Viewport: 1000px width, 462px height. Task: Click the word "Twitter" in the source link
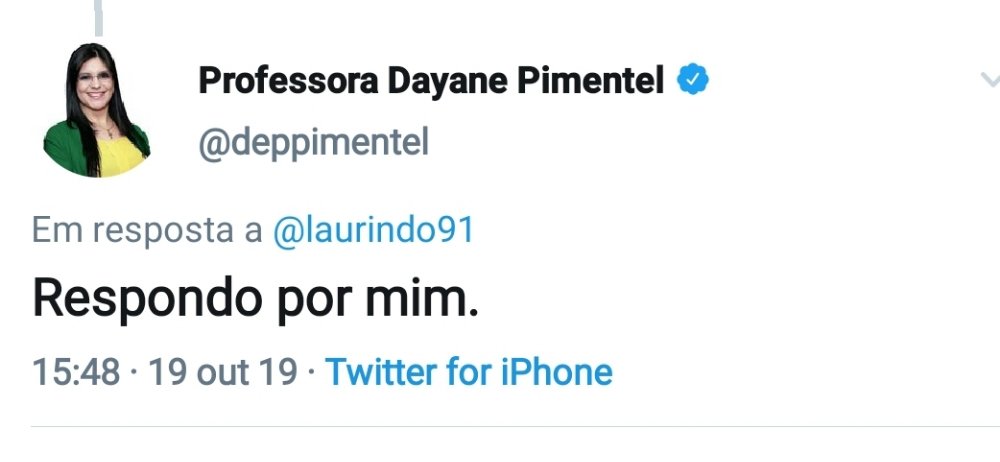coord(381,372)
